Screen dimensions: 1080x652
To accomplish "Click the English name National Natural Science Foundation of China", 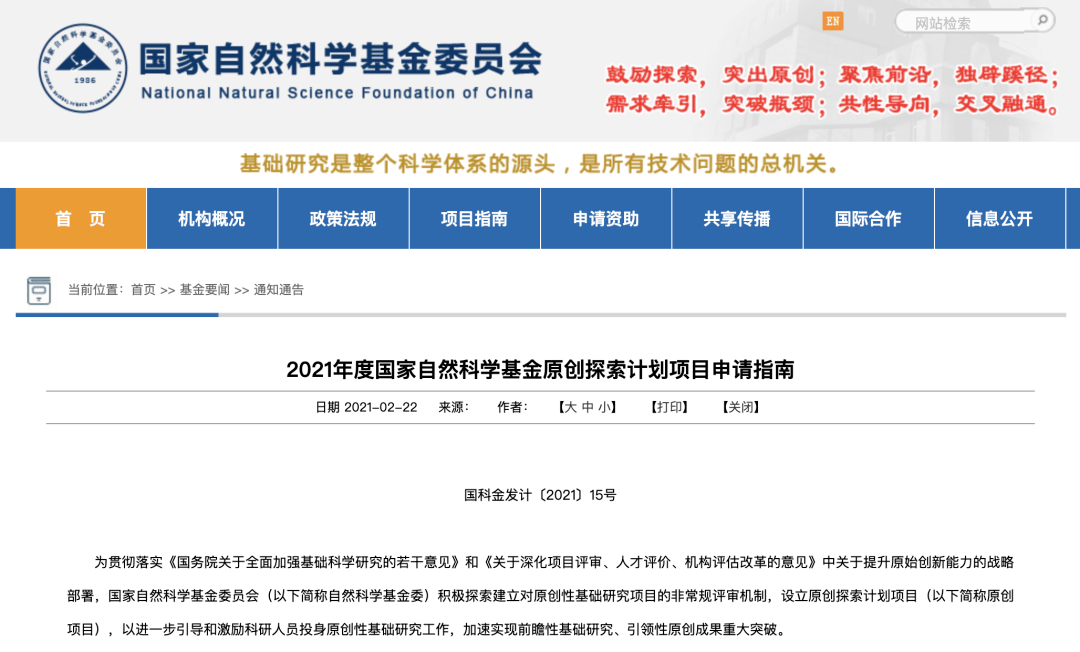I will click(x=337, y=93).
